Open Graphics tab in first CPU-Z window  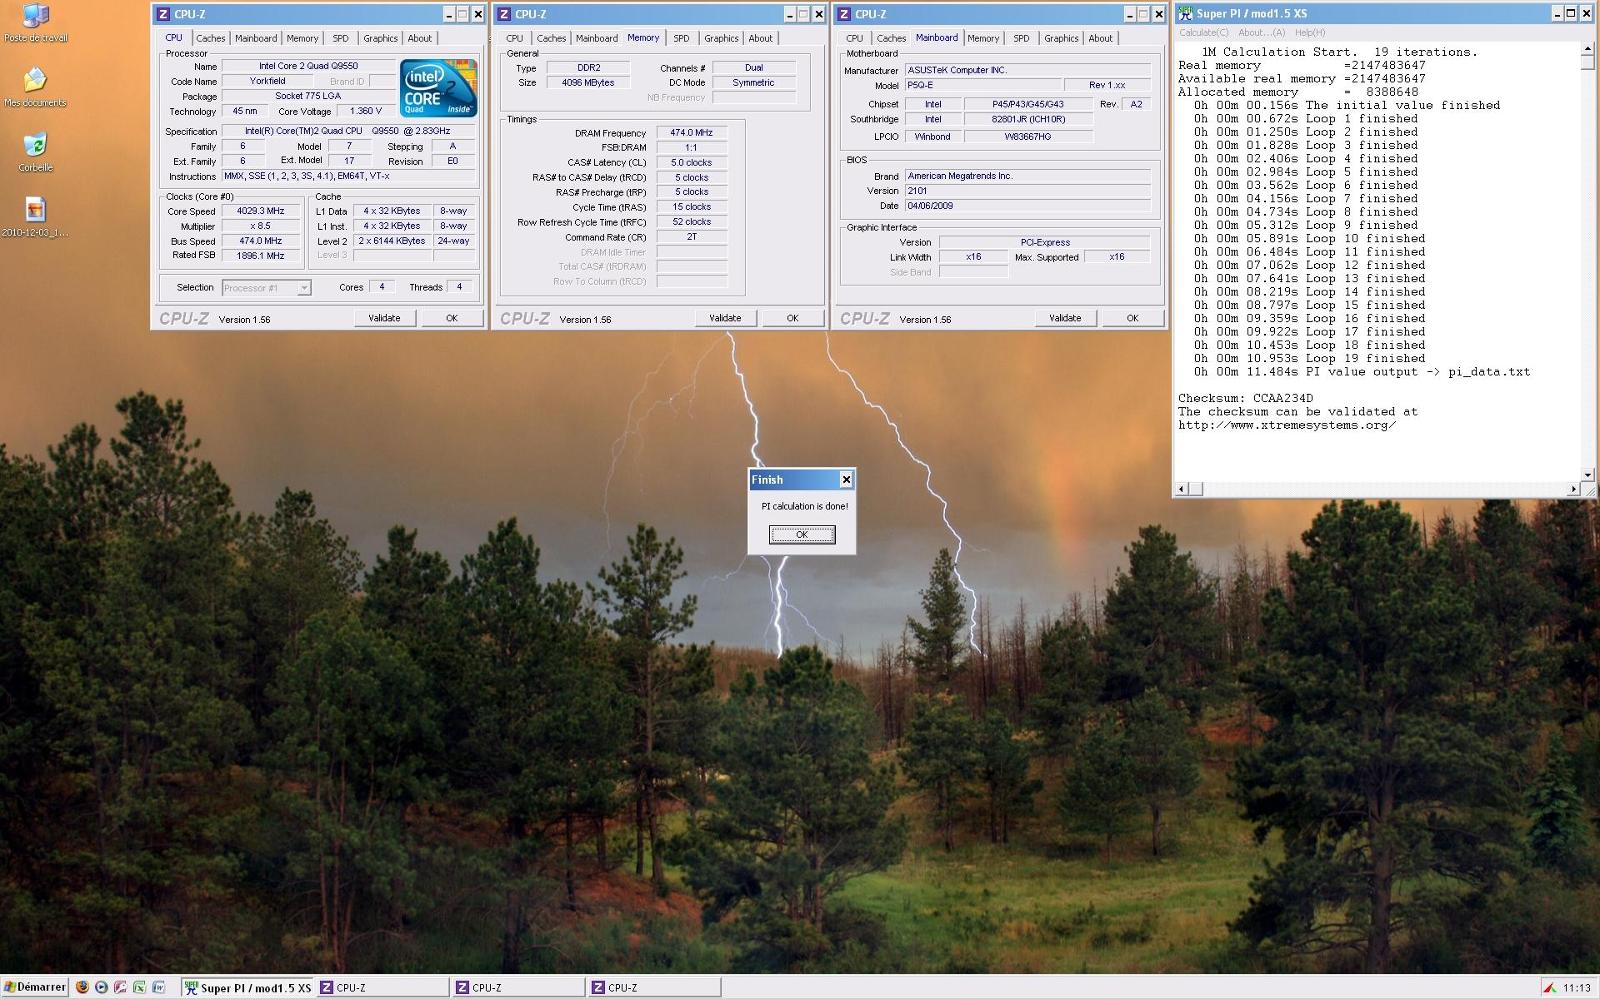pos(380,39)
